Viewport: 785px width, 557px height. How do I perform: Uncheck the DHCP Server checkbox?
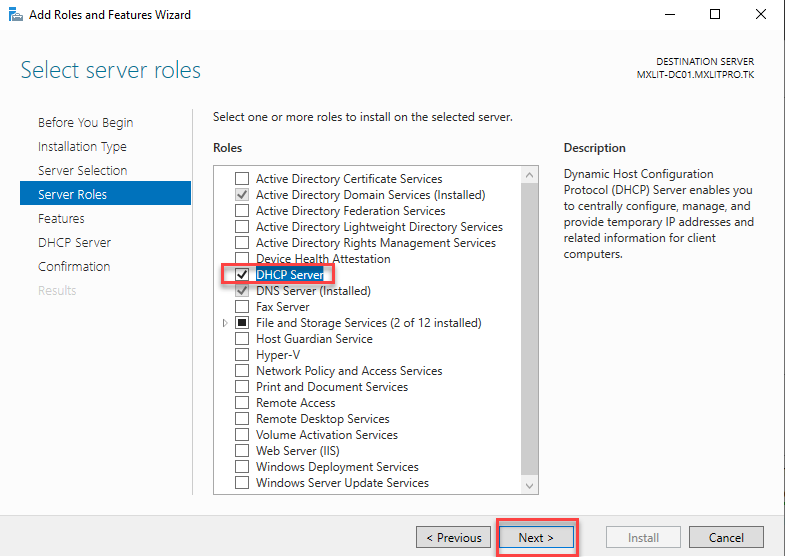[x=241, y=275]
